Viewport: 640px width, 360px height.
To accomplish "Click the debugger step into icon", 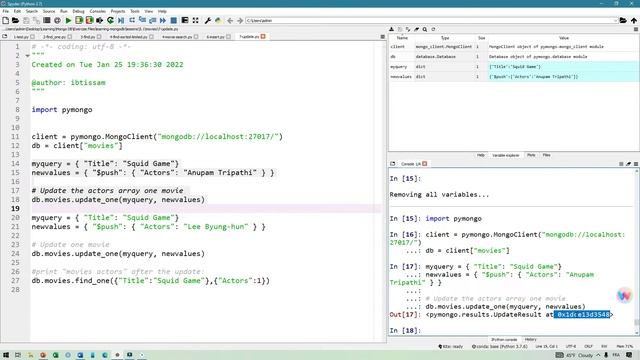I will pos(142,20).
